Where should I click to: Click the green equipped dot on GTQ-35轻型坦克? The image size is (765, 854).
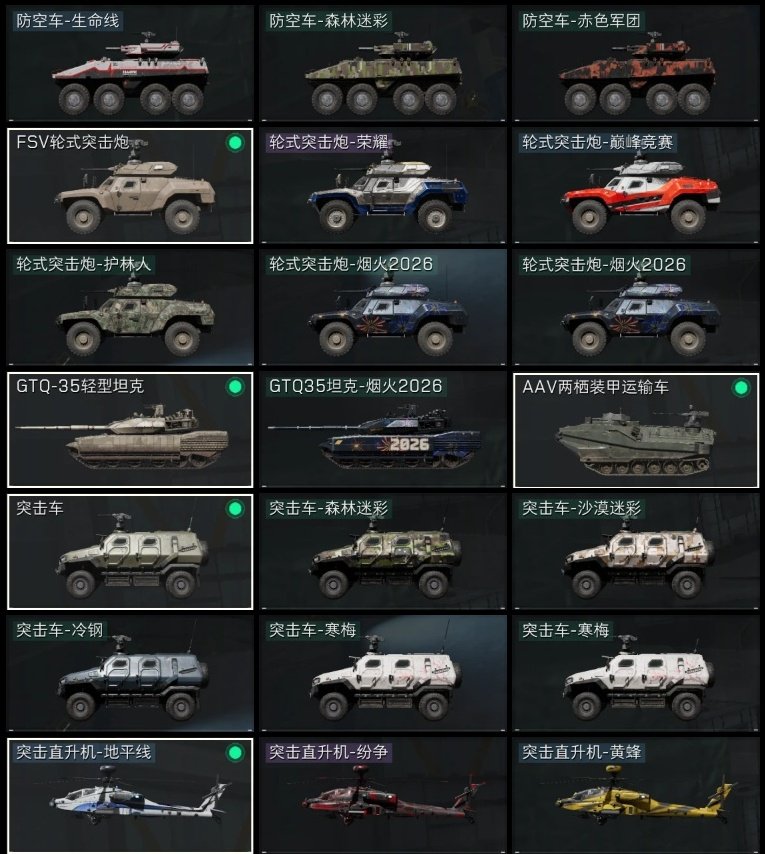coord(235,387)
